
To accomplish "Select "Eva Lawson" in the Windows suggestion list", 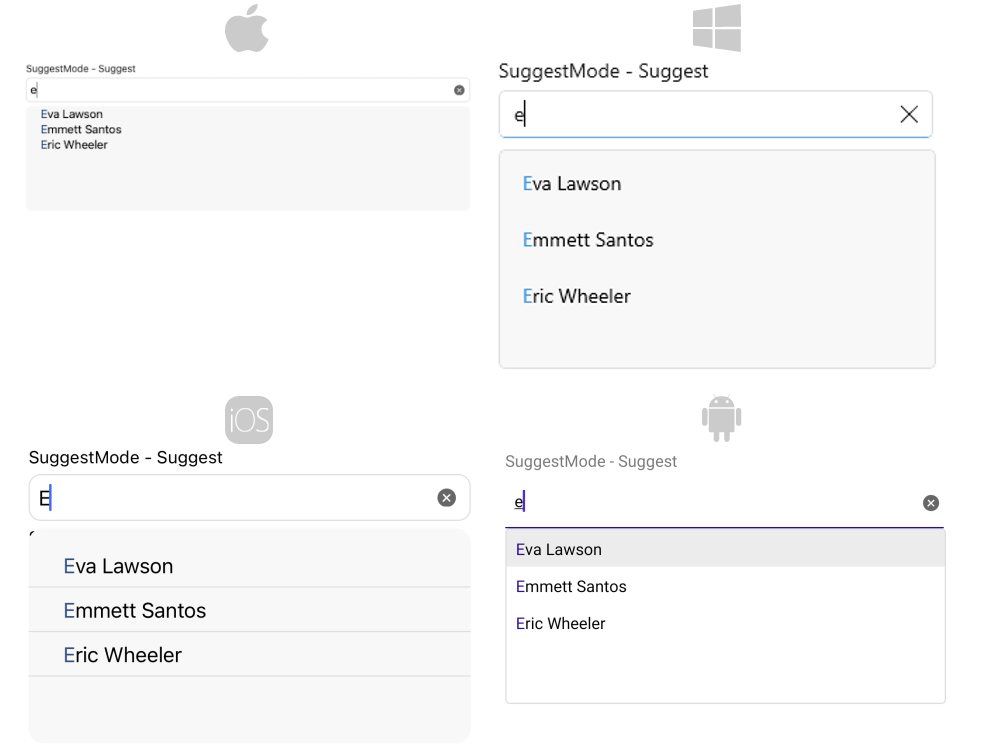I will pos(571,183).
